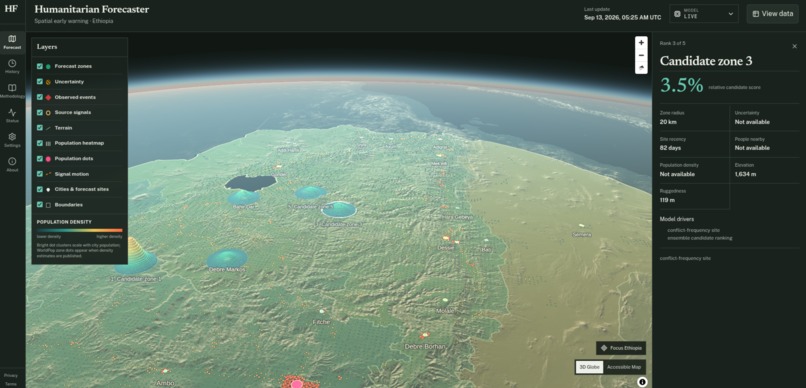Click the 3.5% candidate score value
This screenshot has height=388, width=806.
[682, 86]
